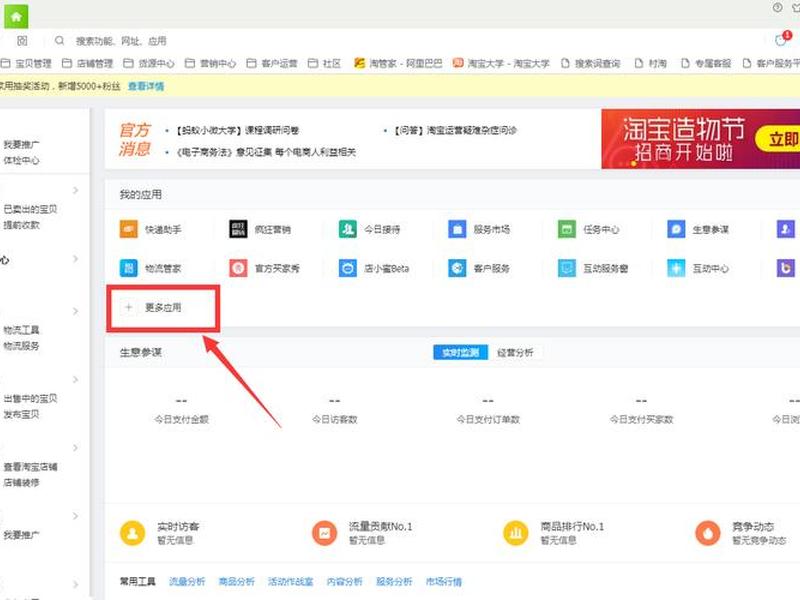This screenshot has height=600, width=800.
Task: Expand the sidebar section chevron beside 心
Action: tap(76, 259)
